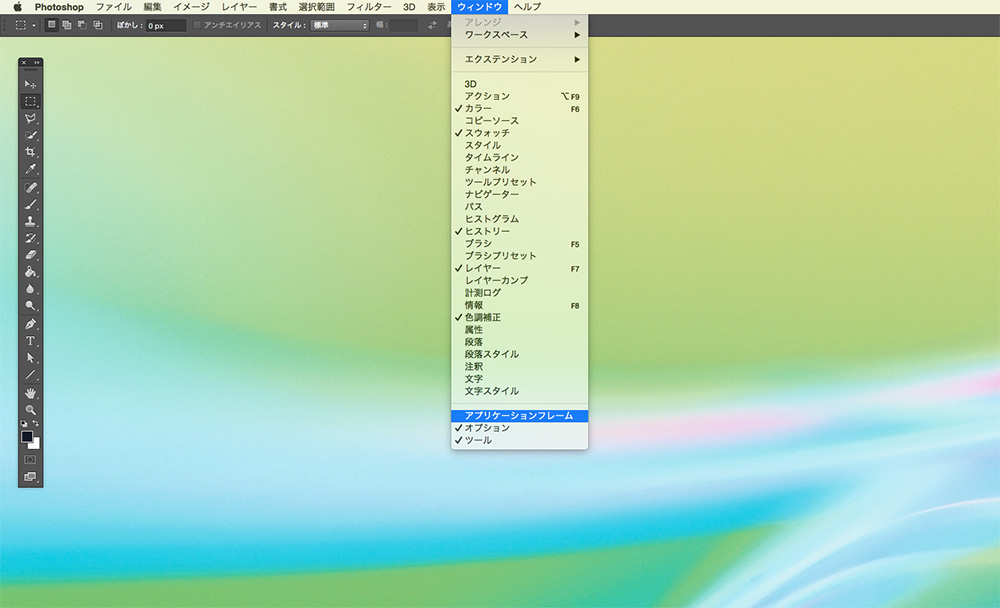Viewport: 1000px width, 608px height.
Task: Open the アクション panel
Action: 519,96
